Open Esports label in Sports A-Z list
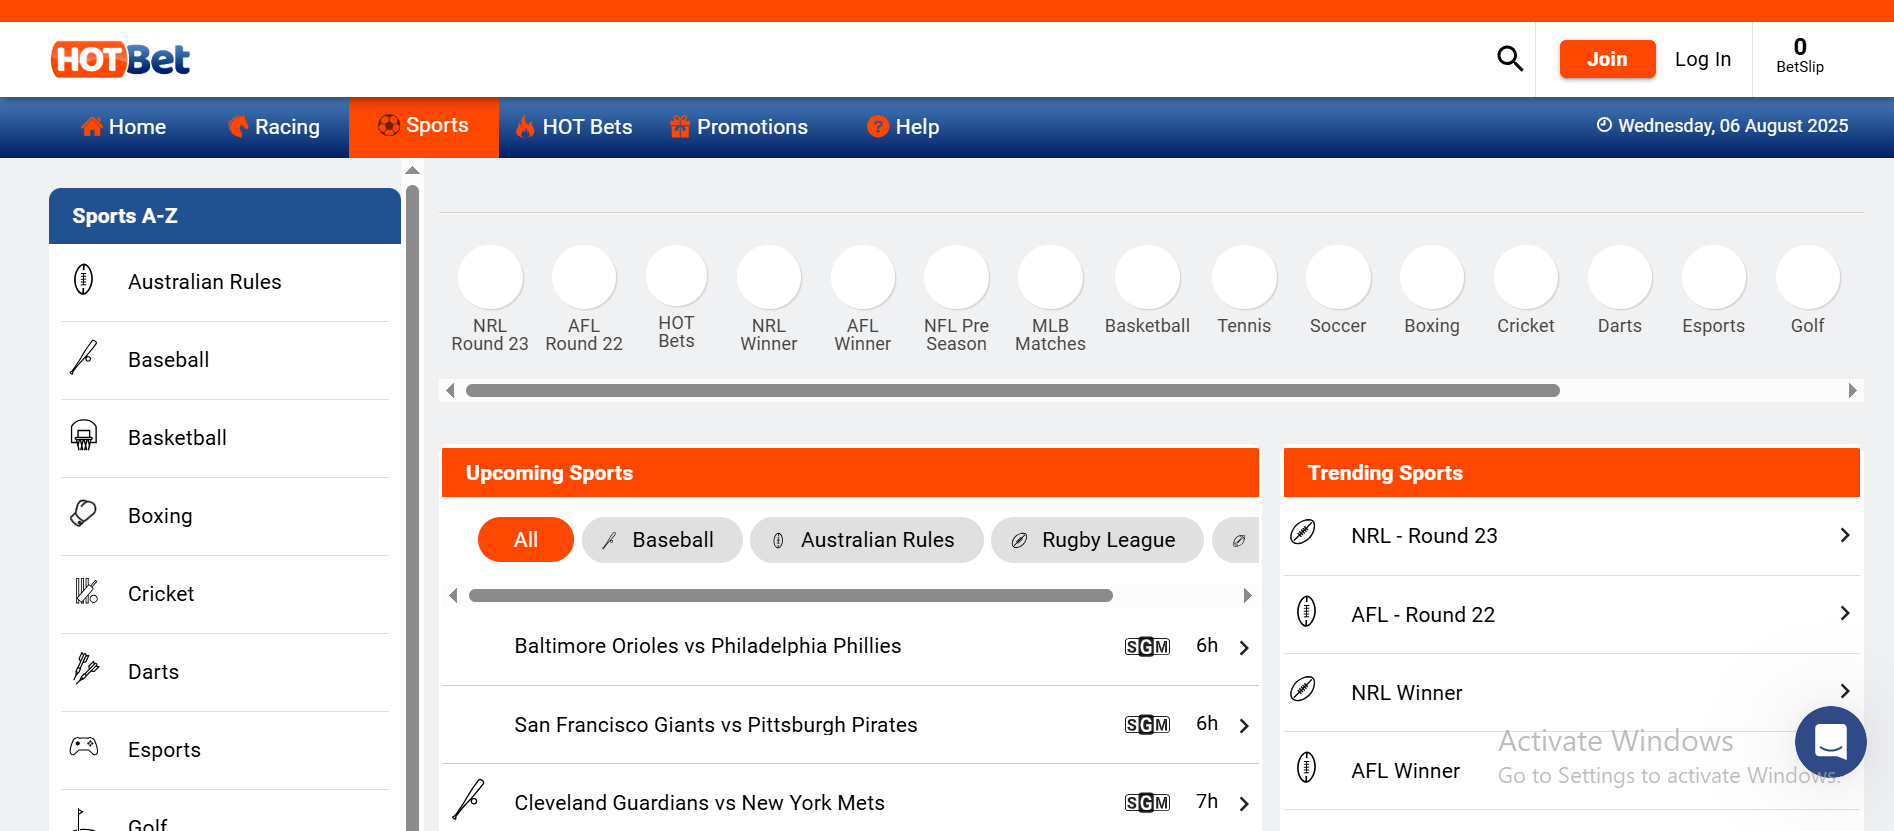This screenshot has width=1894, height=831. [164, 750]
